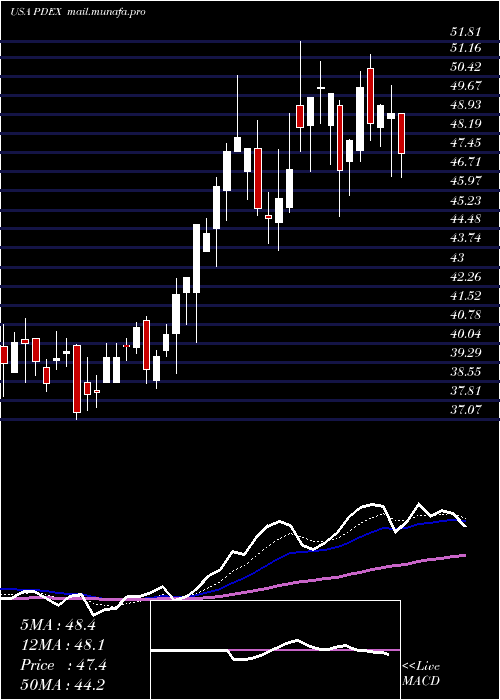Click the 45.97 price axis label
Image resolution: width=500 pixels, height=700 pixels.
pyautogui.click(x=465, y=181)
